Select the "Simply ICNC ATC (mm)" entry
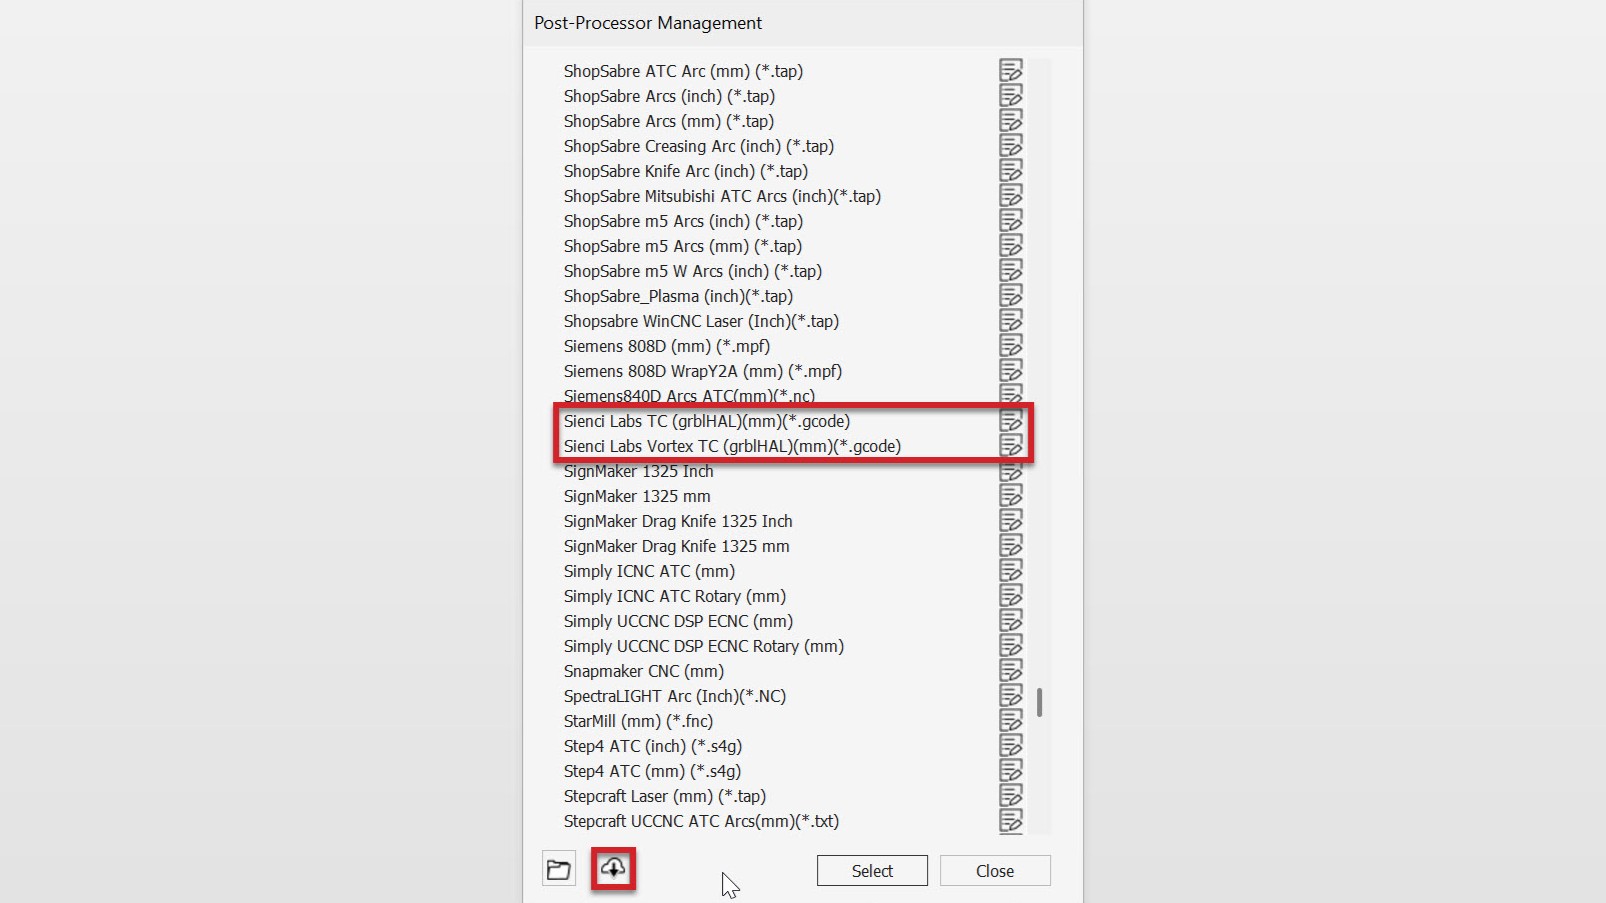Viewport: 1606px width, 903px height. (x=649, y=571)
